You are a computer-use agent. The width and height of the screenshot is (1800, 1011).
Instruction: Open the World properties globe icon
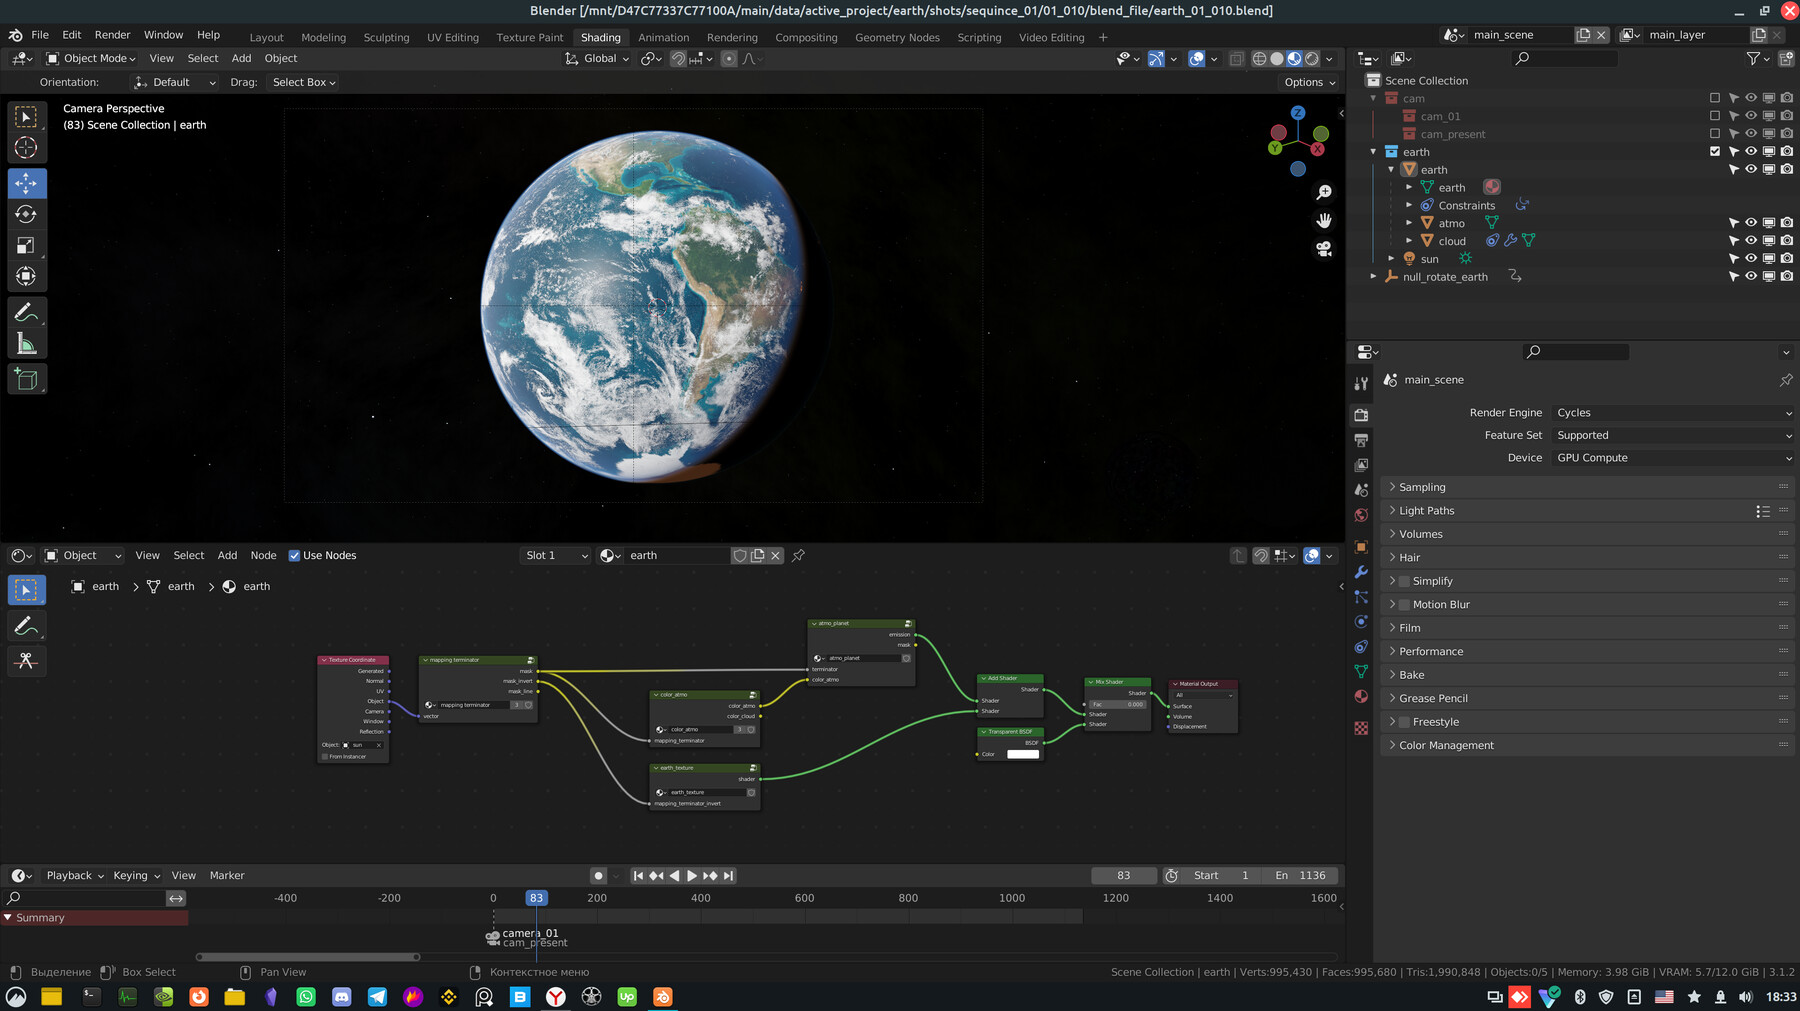click(x=1360, y=515)
